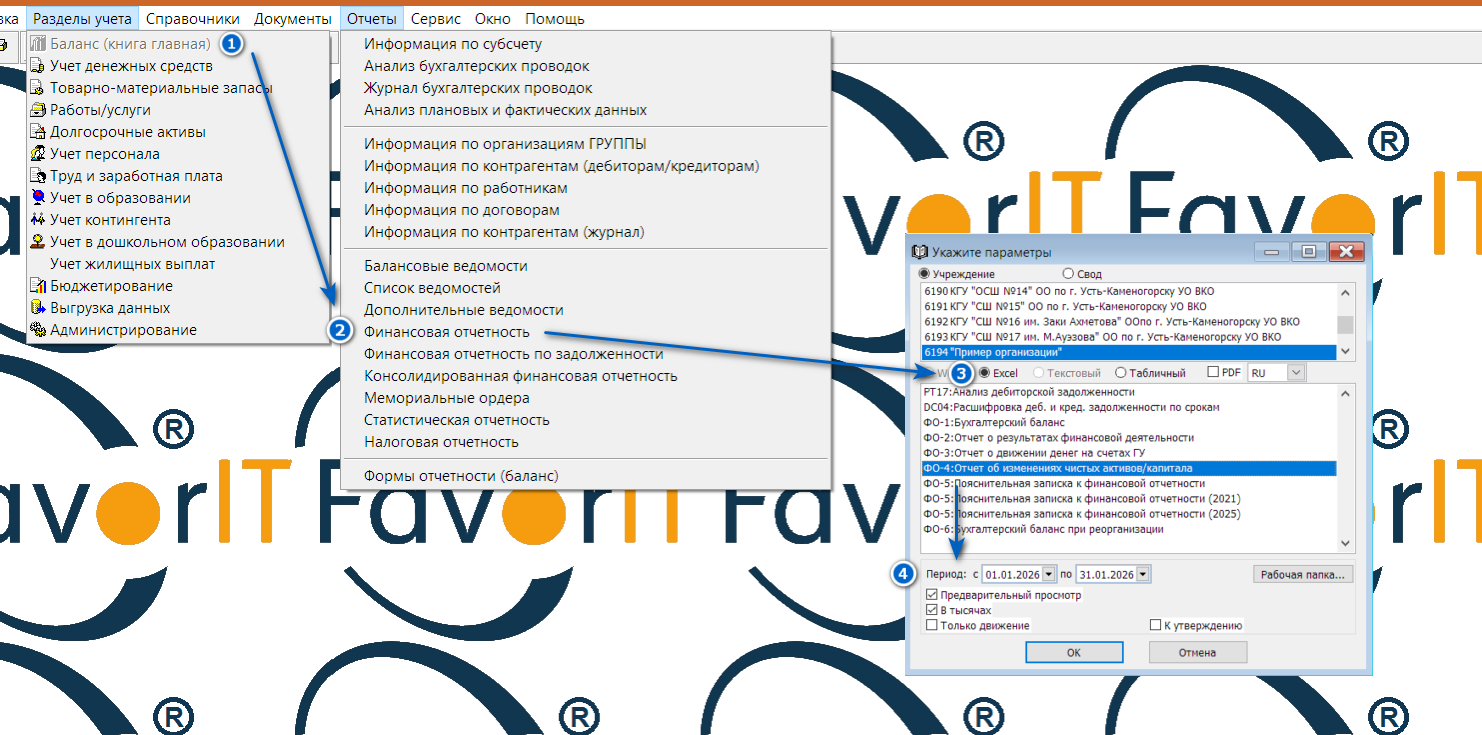Open the Справочники menu
1482x735 pixels.
point(192,18)
